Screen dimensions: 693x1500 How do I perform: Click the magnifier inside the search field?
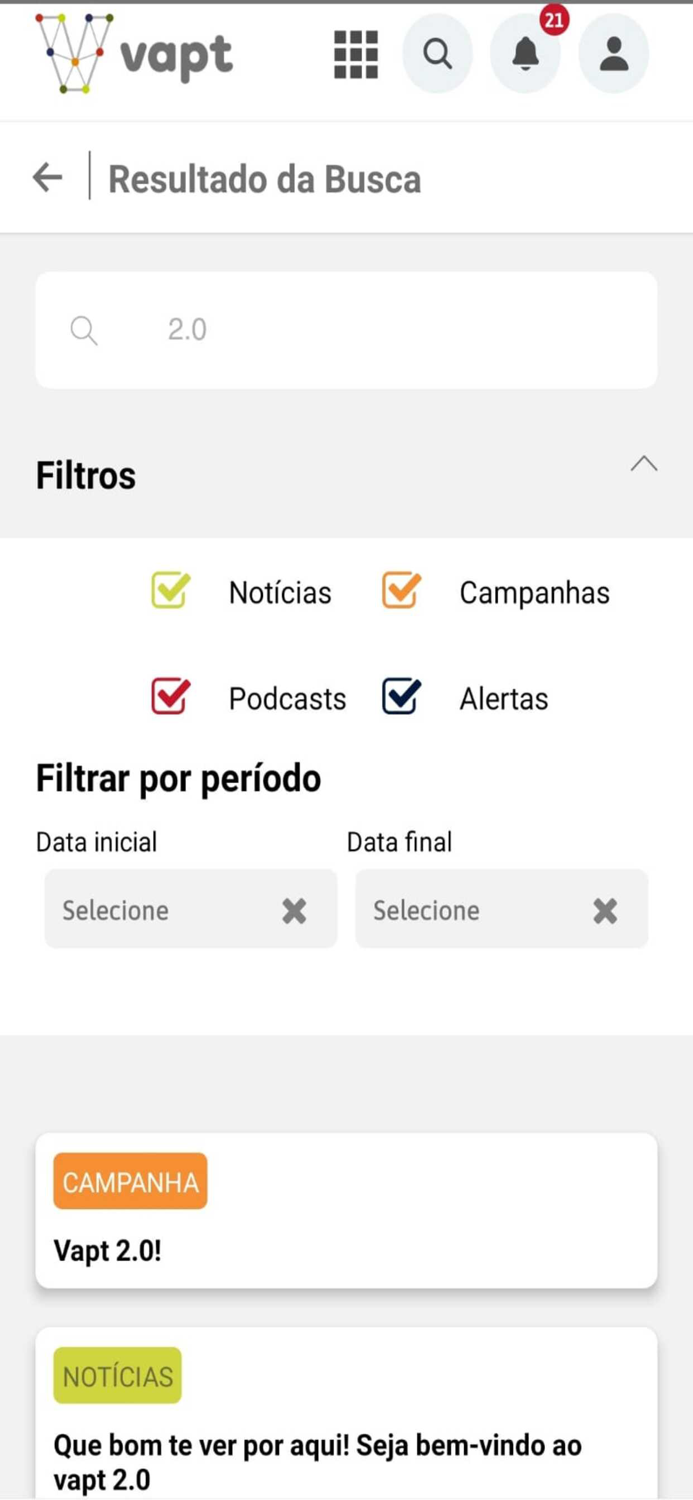84,330
